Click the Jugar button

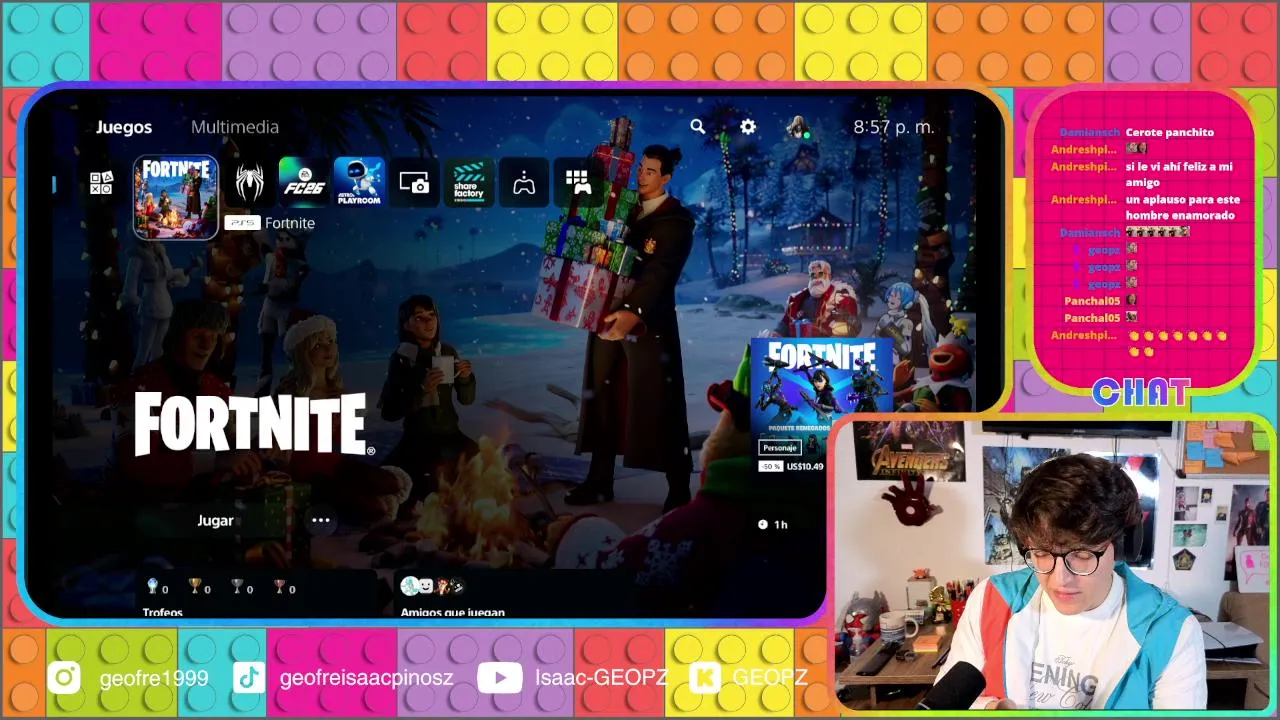[x=215, y=520]
